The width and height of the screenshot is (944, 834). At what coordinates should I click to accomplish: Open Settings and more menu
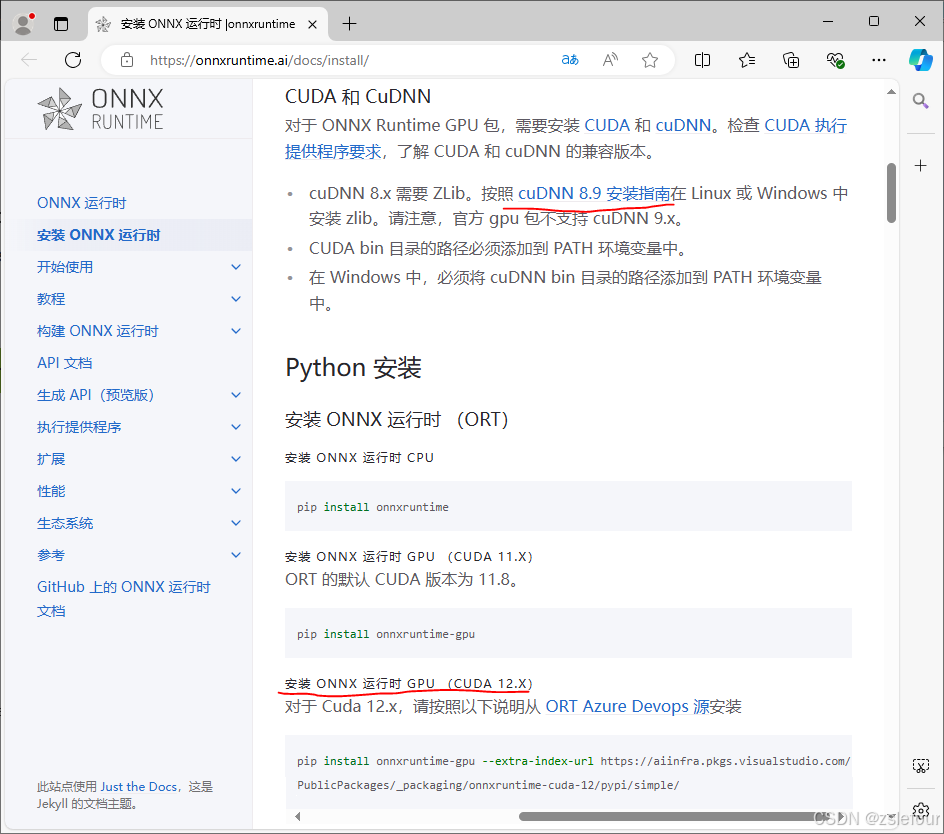[x=879, y=60]
